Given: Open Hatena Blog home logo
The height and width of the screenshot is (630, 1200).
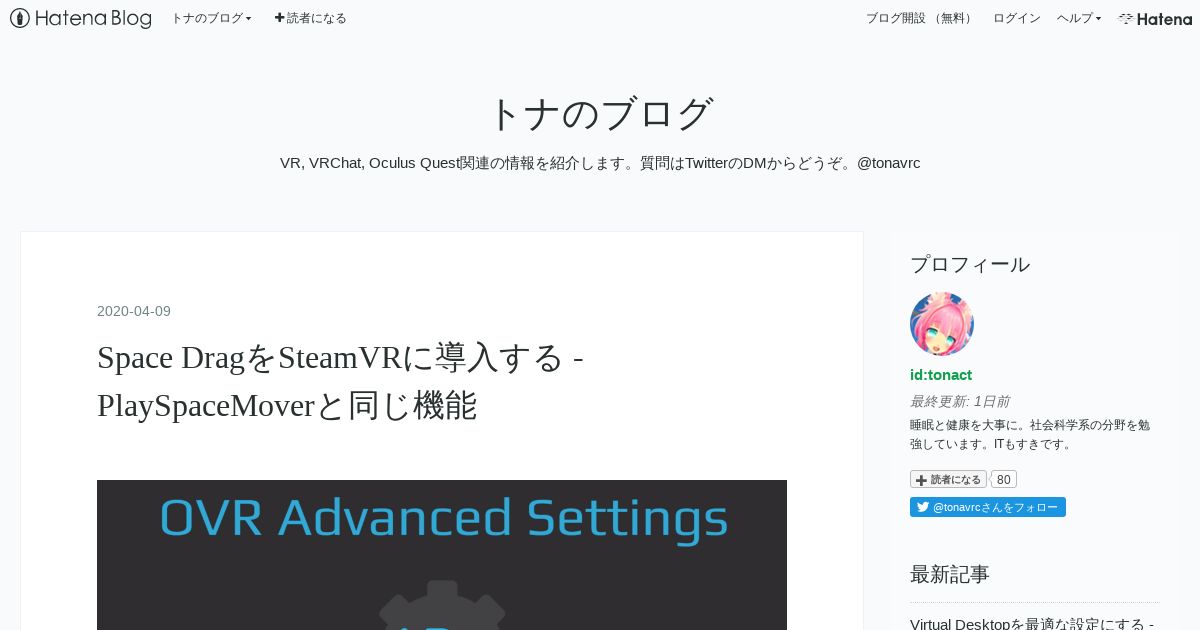Looking at the screenshot, I should 81,18.
